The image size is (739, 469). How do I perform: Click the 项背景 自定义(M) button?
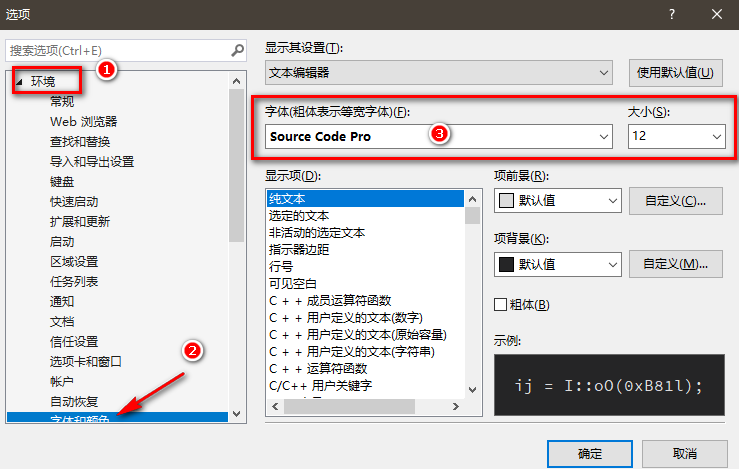point(675,264)
